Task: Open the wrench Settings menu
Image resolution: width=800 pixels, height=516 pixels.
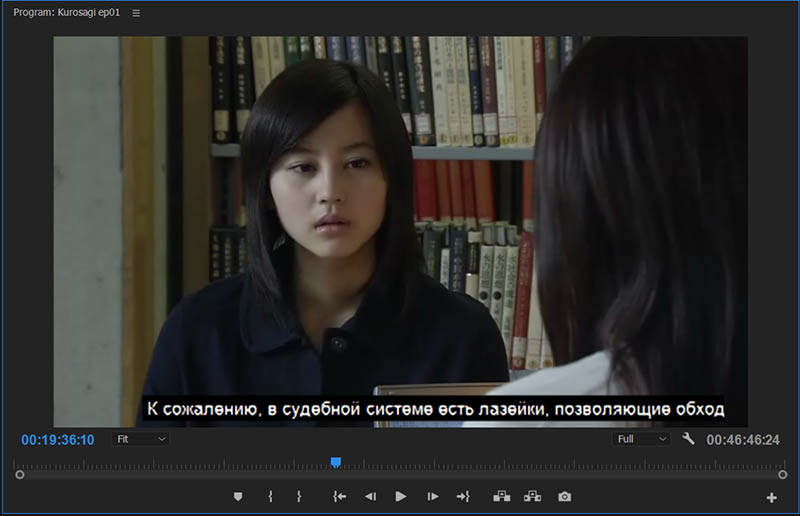Action: point(688,438)
